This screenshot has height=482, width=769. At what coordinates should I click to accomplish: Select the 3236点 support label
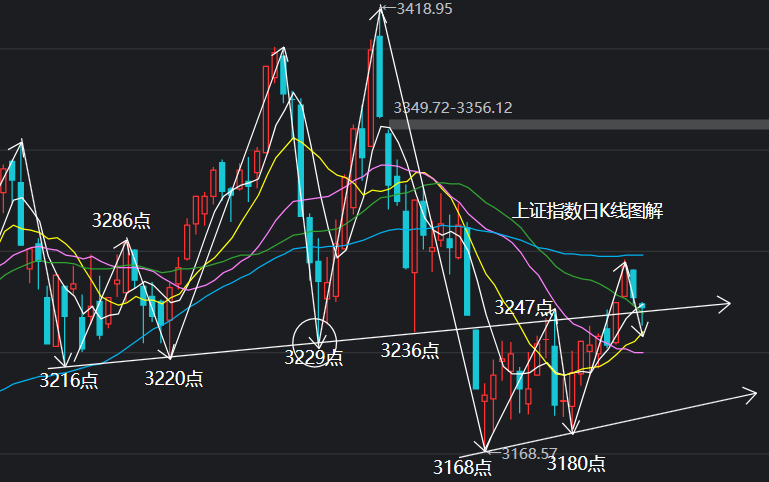[410, 351]
